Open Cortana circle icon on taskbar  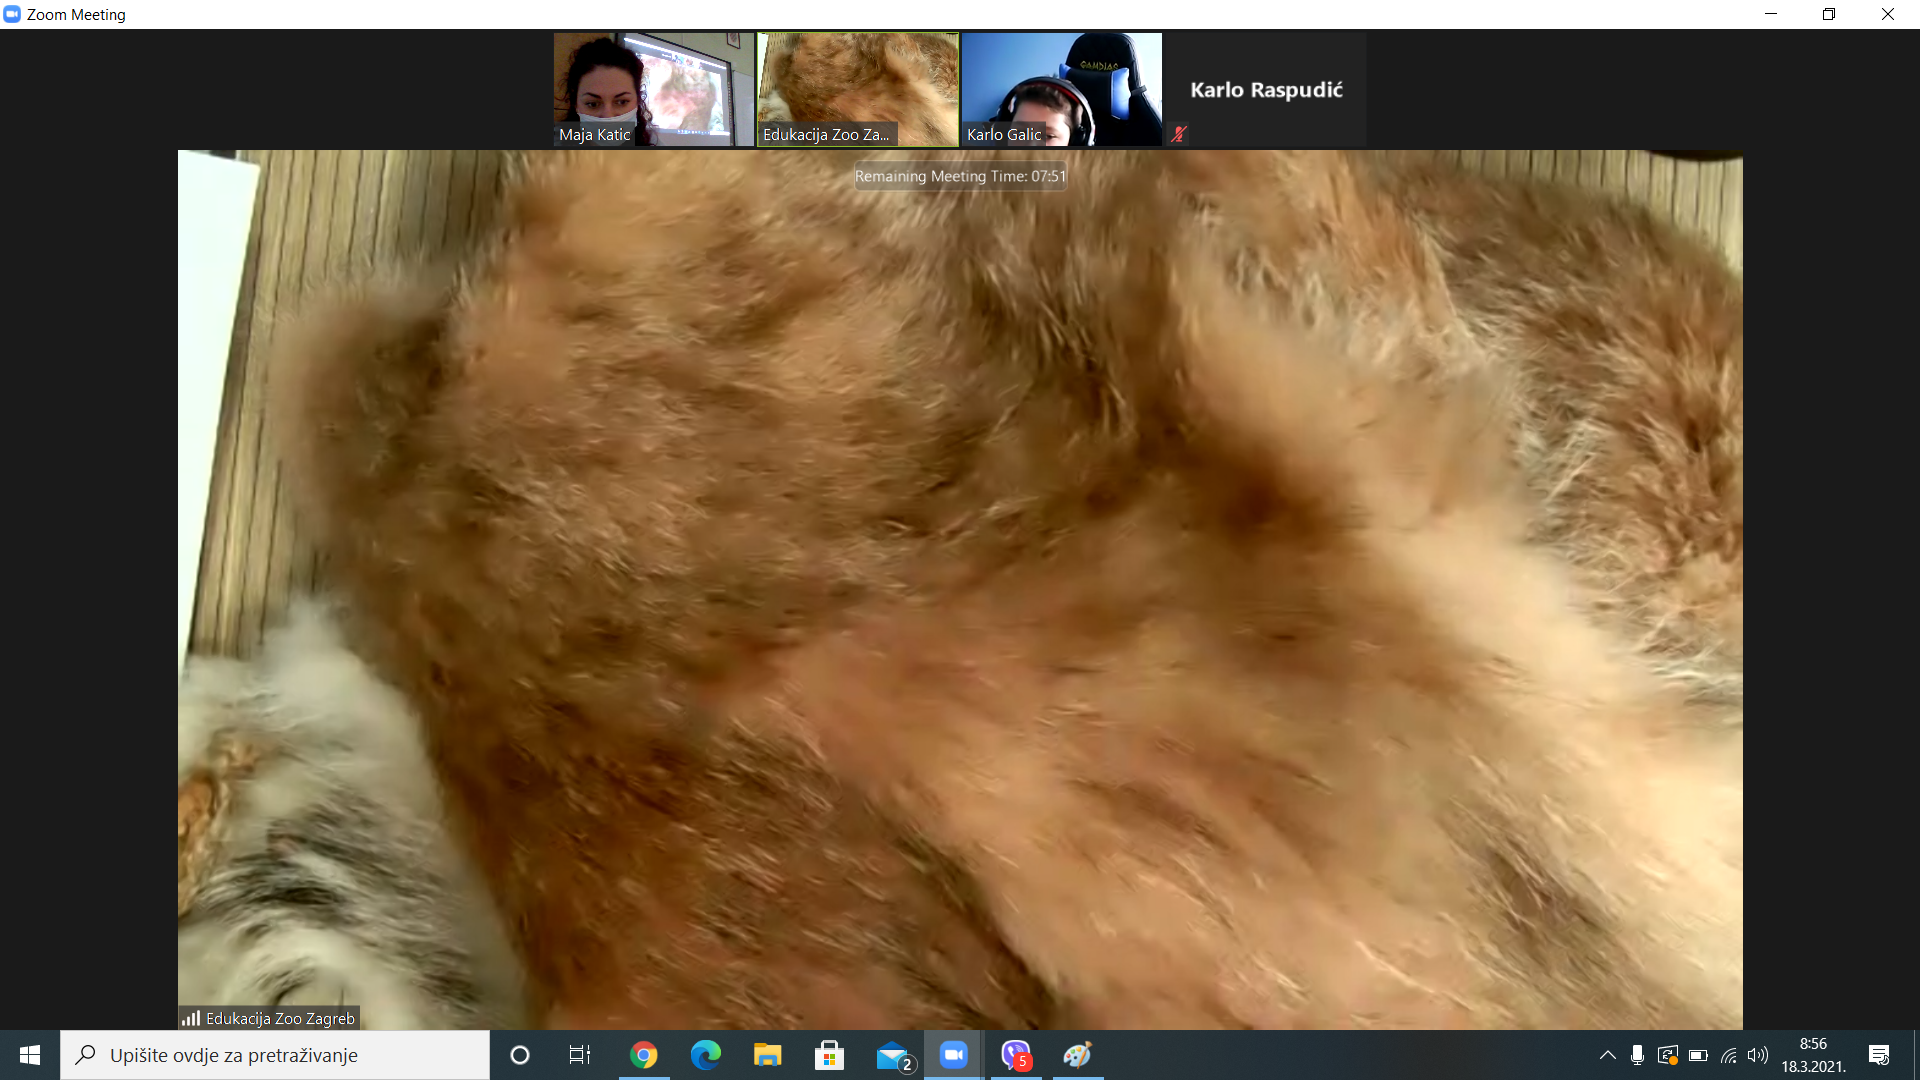pos(520,1055)
